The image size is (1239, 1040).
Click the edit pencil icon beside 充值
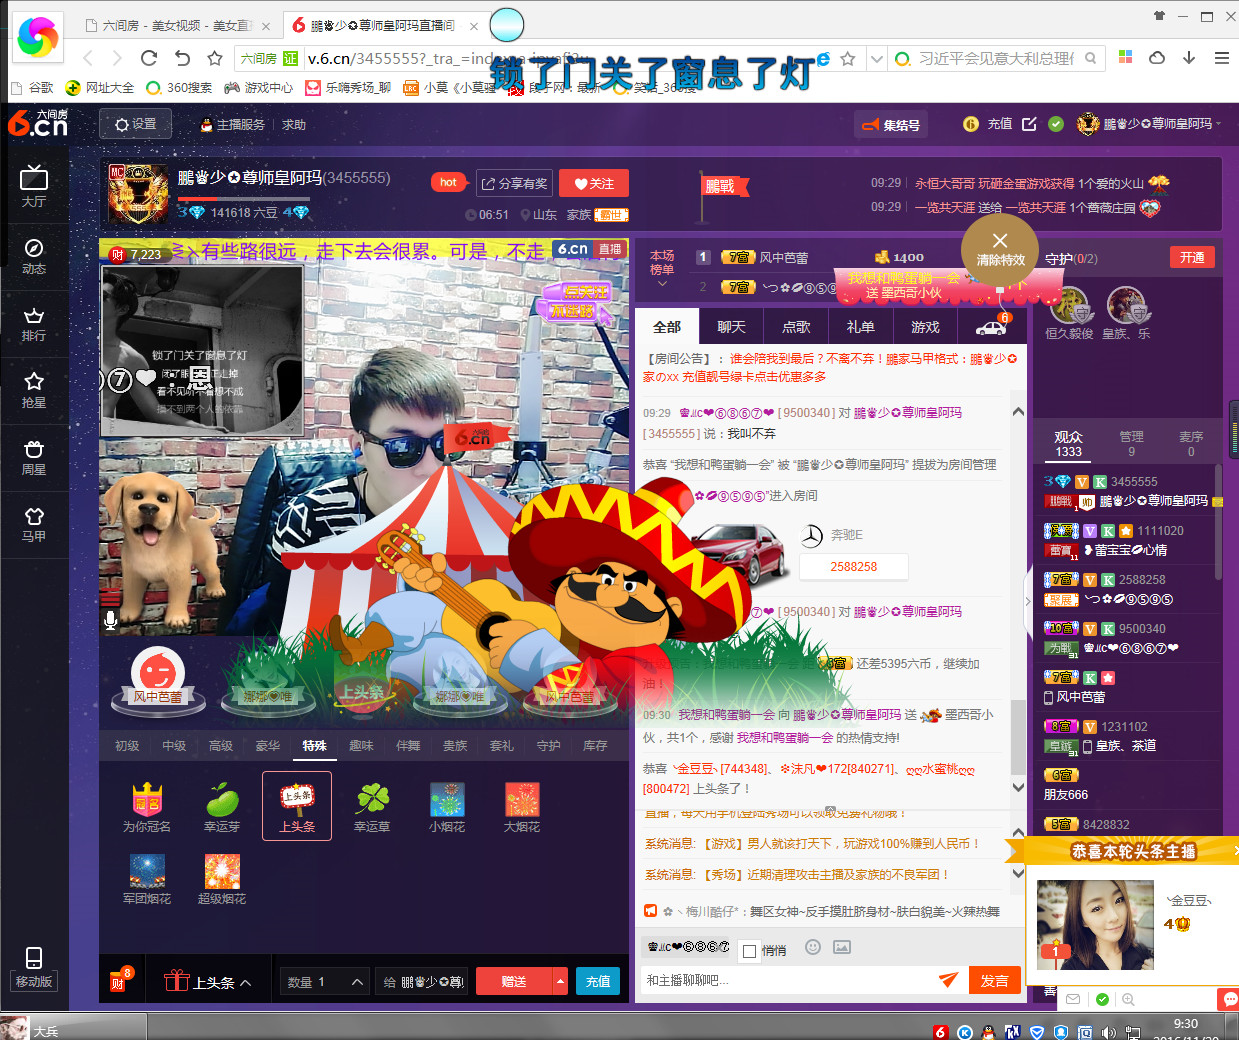(1029, 124)
